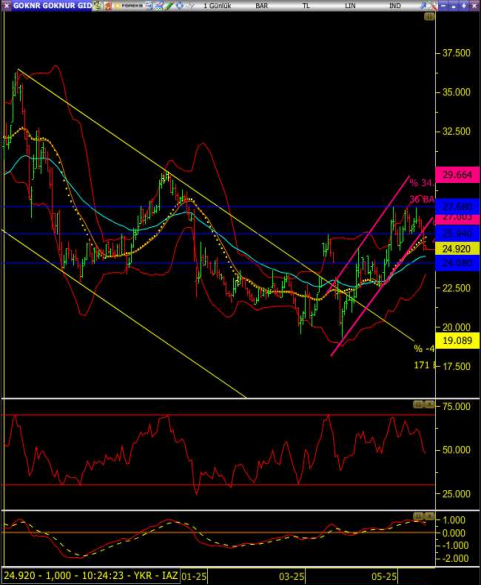Open the TL currency dropdown

coord(306,6)
